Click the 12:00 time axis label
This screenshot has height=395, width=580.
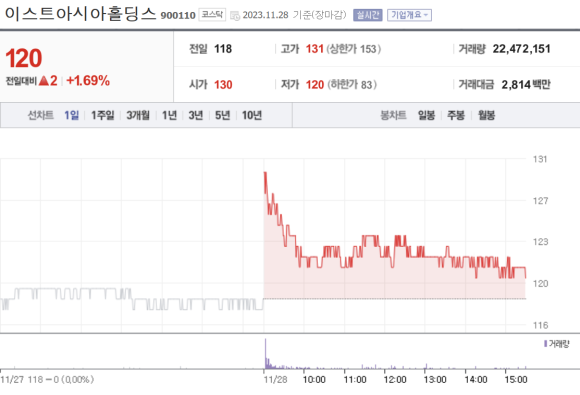(395, 380)
